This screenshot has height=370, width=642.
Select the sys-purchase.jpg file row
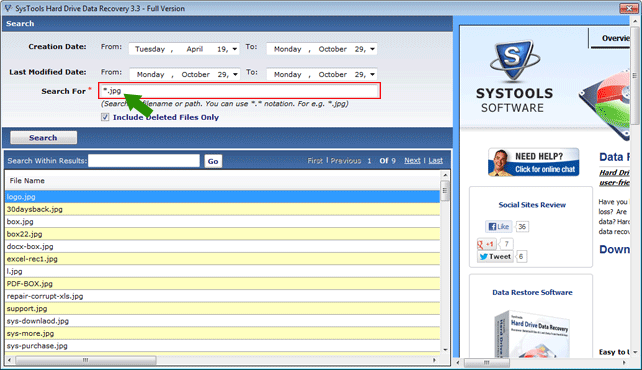[x=223, y=346]
